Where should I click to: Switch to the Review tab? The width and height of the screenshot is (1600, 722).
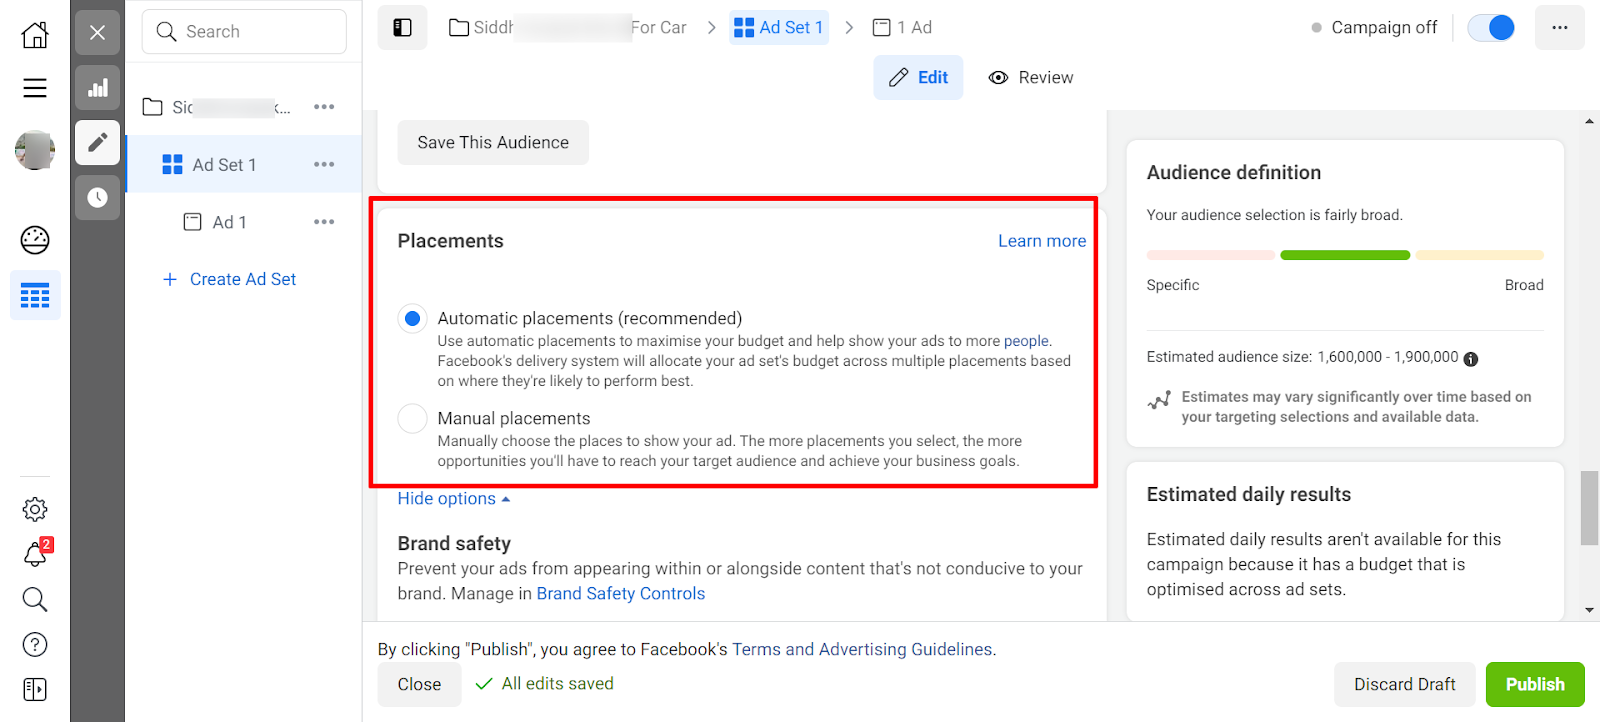pyautogui.click(x=1031, y=78)
